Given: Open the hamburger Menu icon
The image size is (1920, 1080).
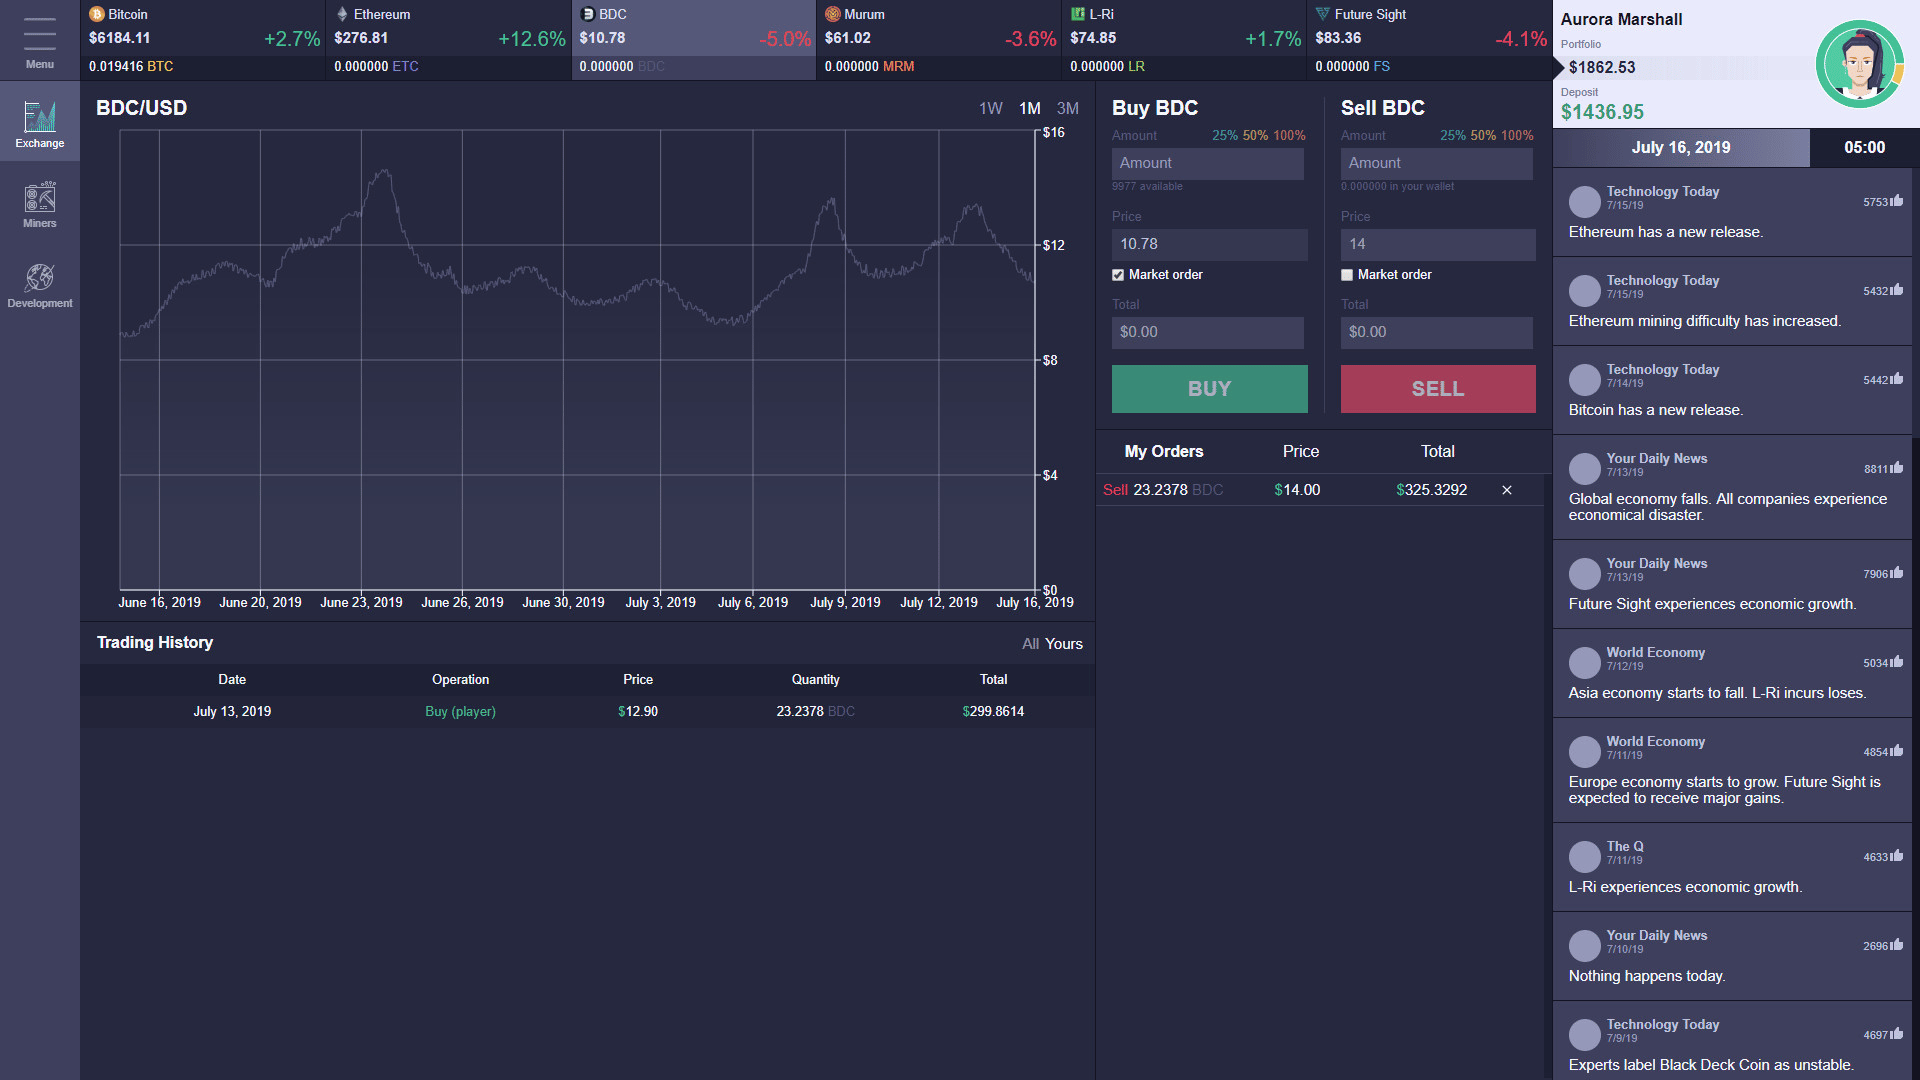Looking at the screenshot, I should coord(39,36).
